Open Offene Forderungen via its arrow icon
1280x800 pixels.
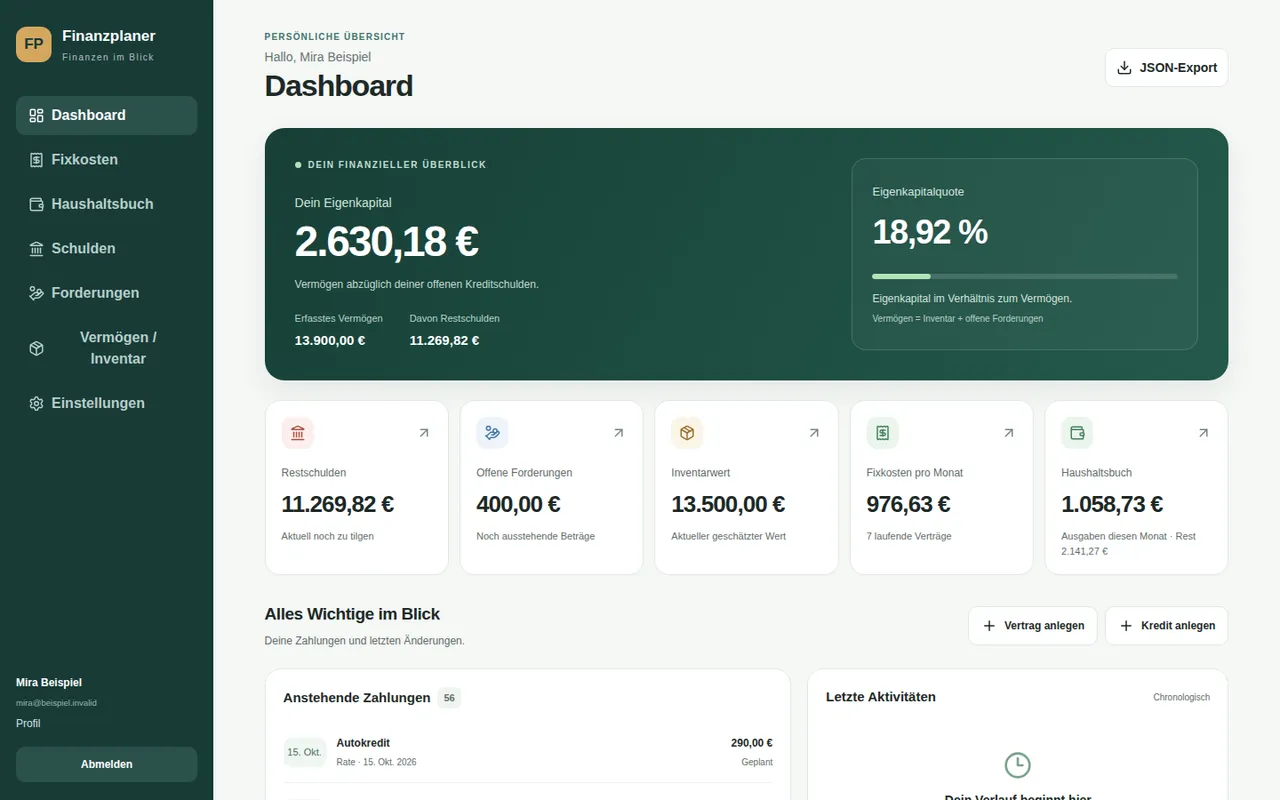618,433
